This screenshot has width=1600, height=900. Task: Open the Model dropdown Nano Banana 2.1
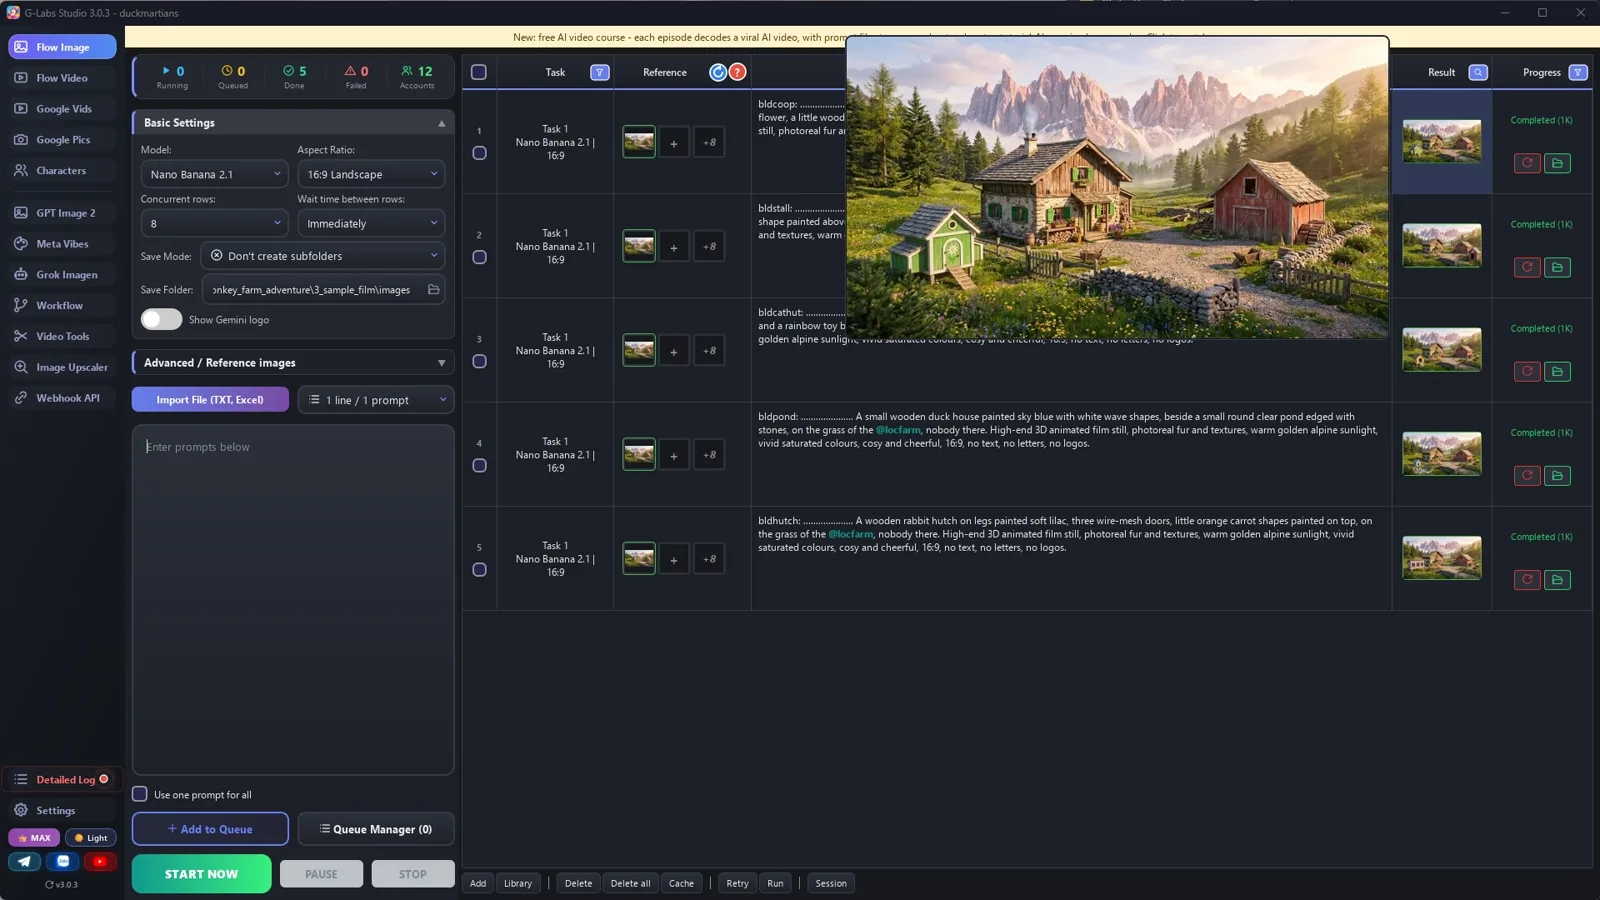point(215,174)
